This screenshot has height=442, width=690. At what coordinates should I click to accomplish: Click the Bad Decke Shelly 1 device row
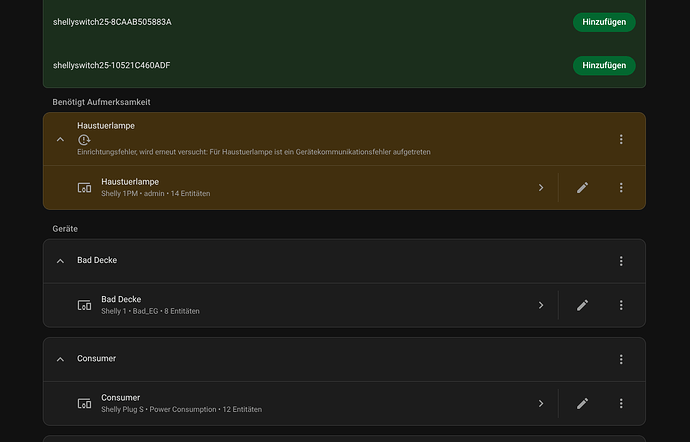click(300, 305)
